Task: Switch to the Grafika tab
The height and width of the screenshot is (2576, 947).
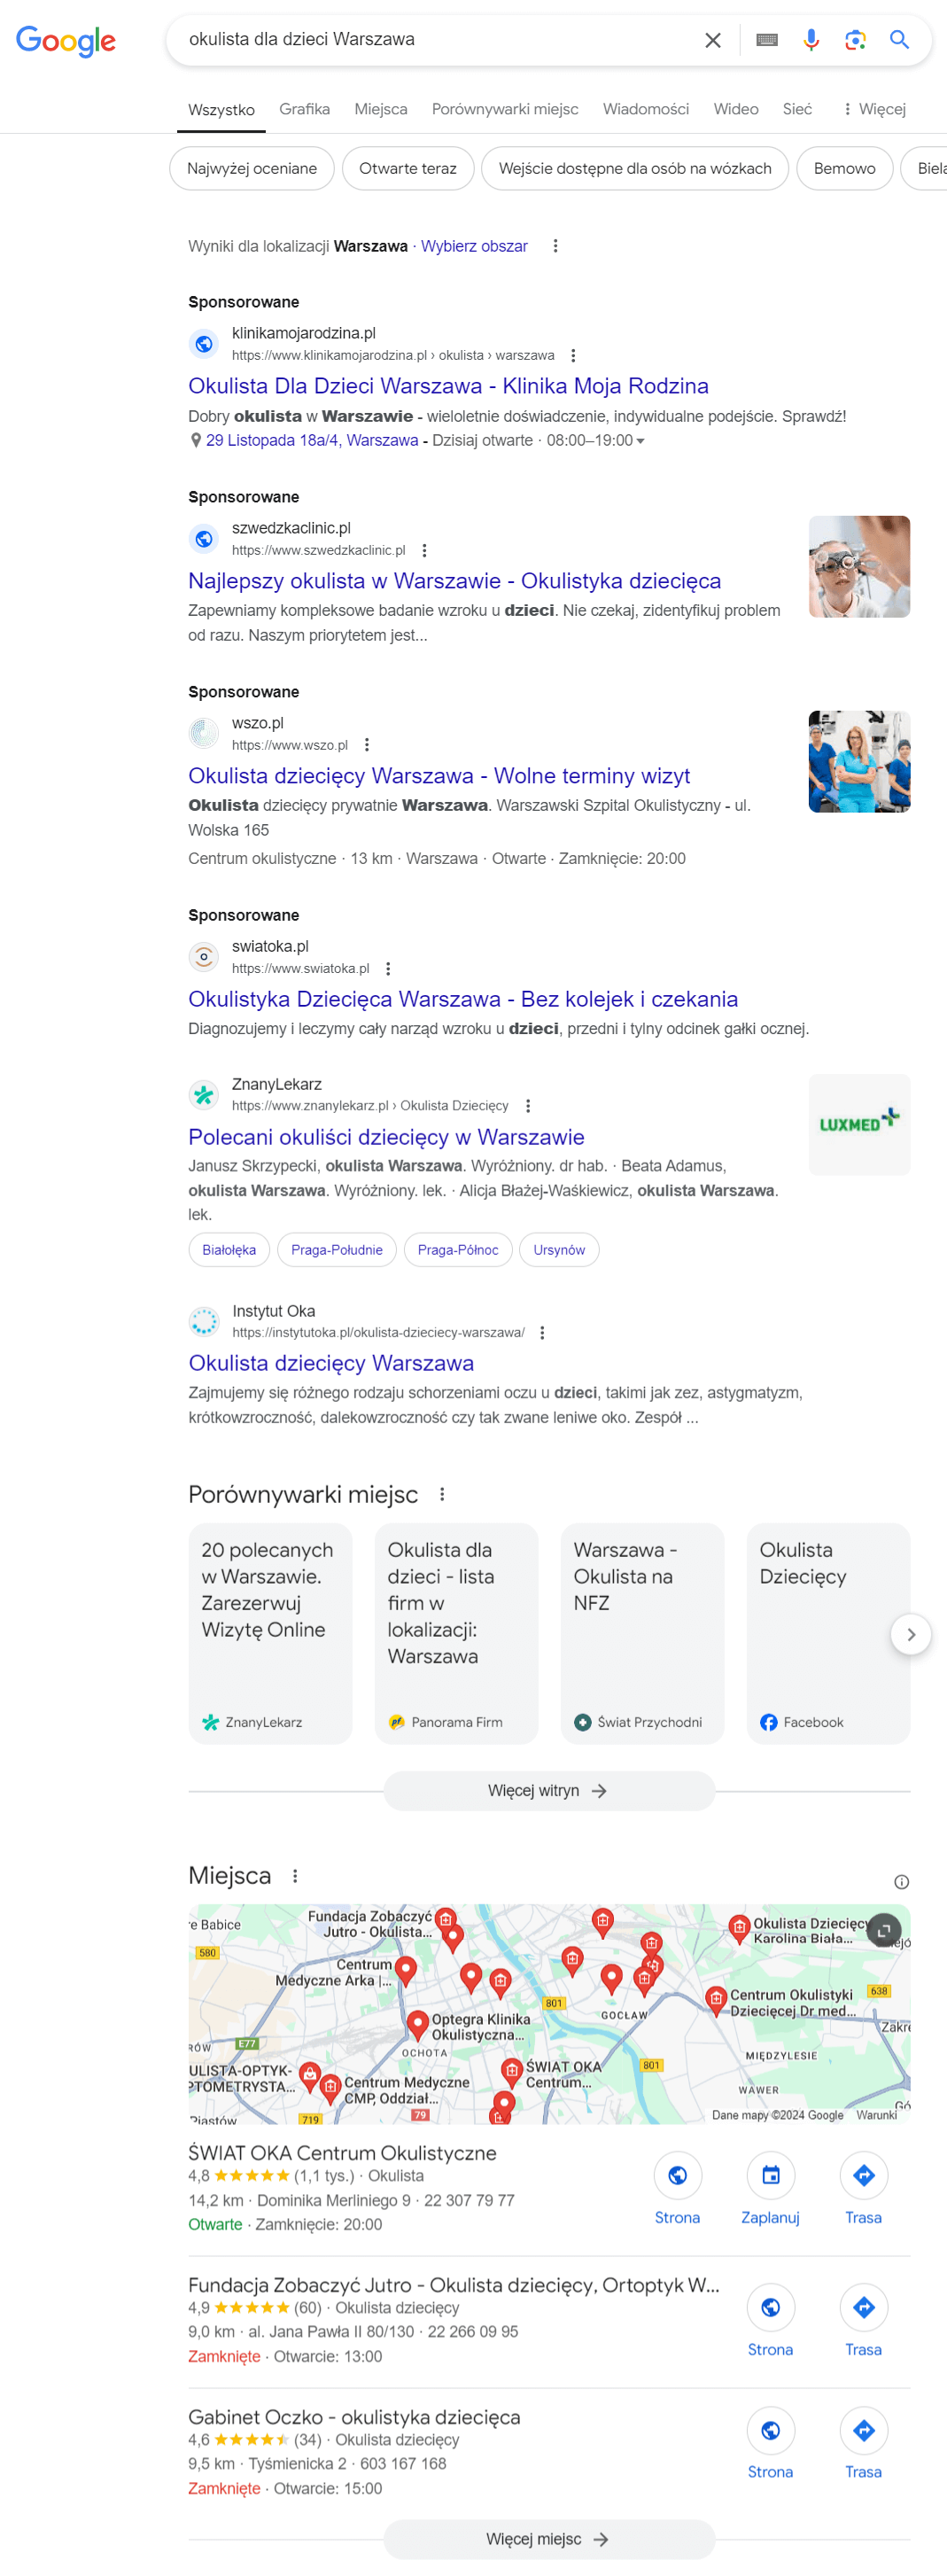Action: tap(304, 109)
